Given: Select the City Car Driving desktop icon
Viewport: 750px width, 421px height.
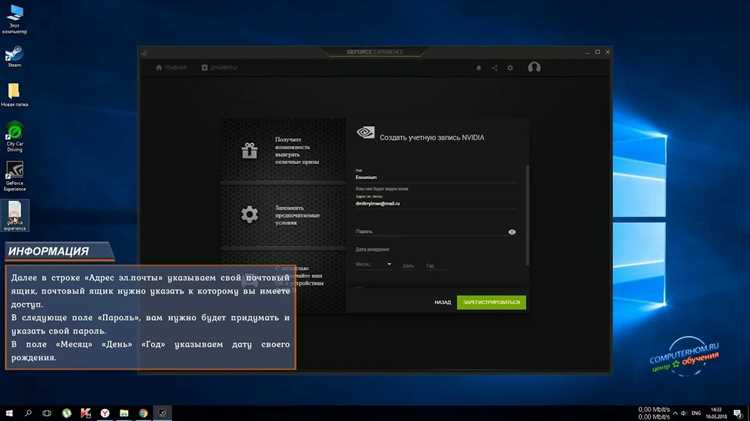Looking at the screenshot, I should pyautogui.click(x=14, y=136).
